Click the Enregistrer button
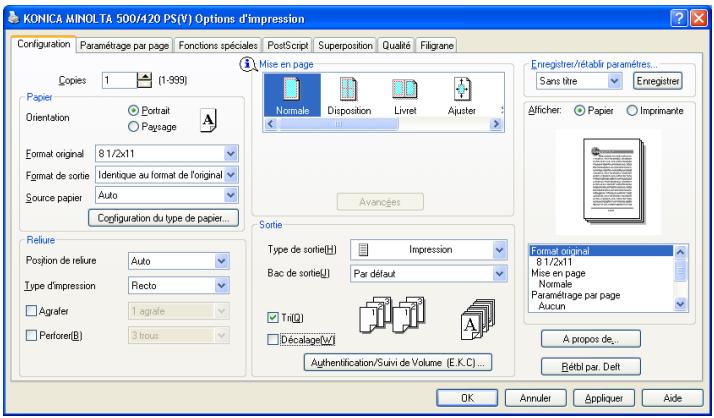The image size is (714, 418). coord(658,81)
